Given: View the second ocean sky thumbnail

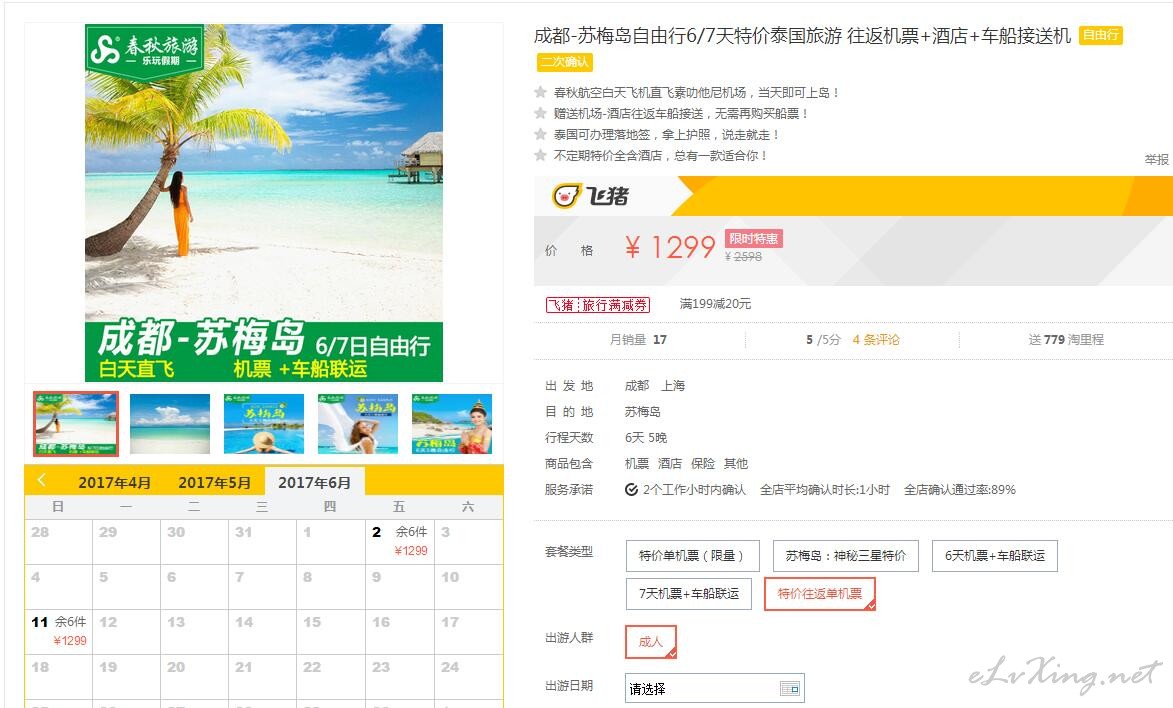Looking at the screenshot, I should [170, 424].
